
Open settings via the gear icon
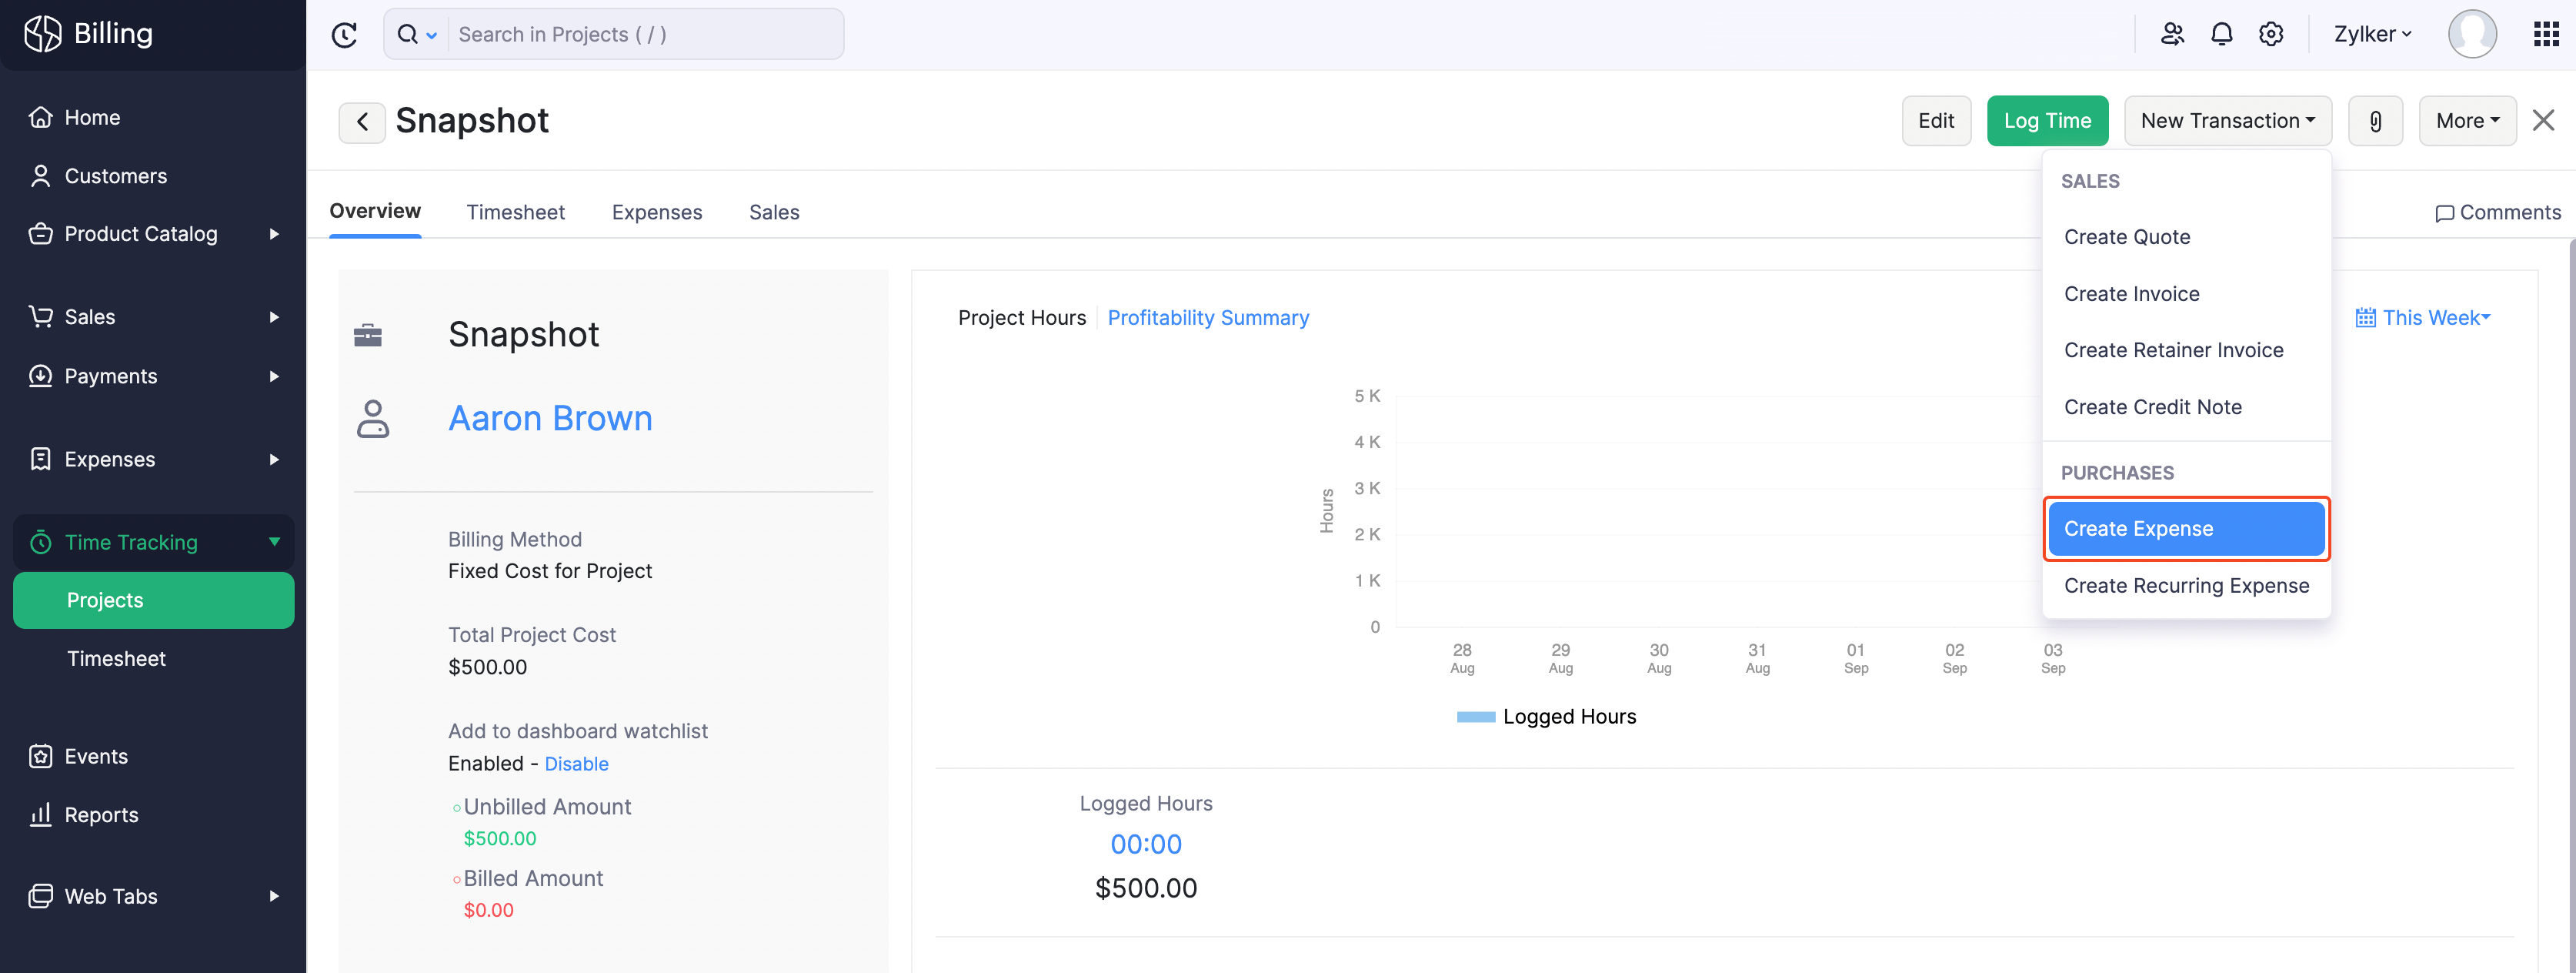click(2270, 33)
